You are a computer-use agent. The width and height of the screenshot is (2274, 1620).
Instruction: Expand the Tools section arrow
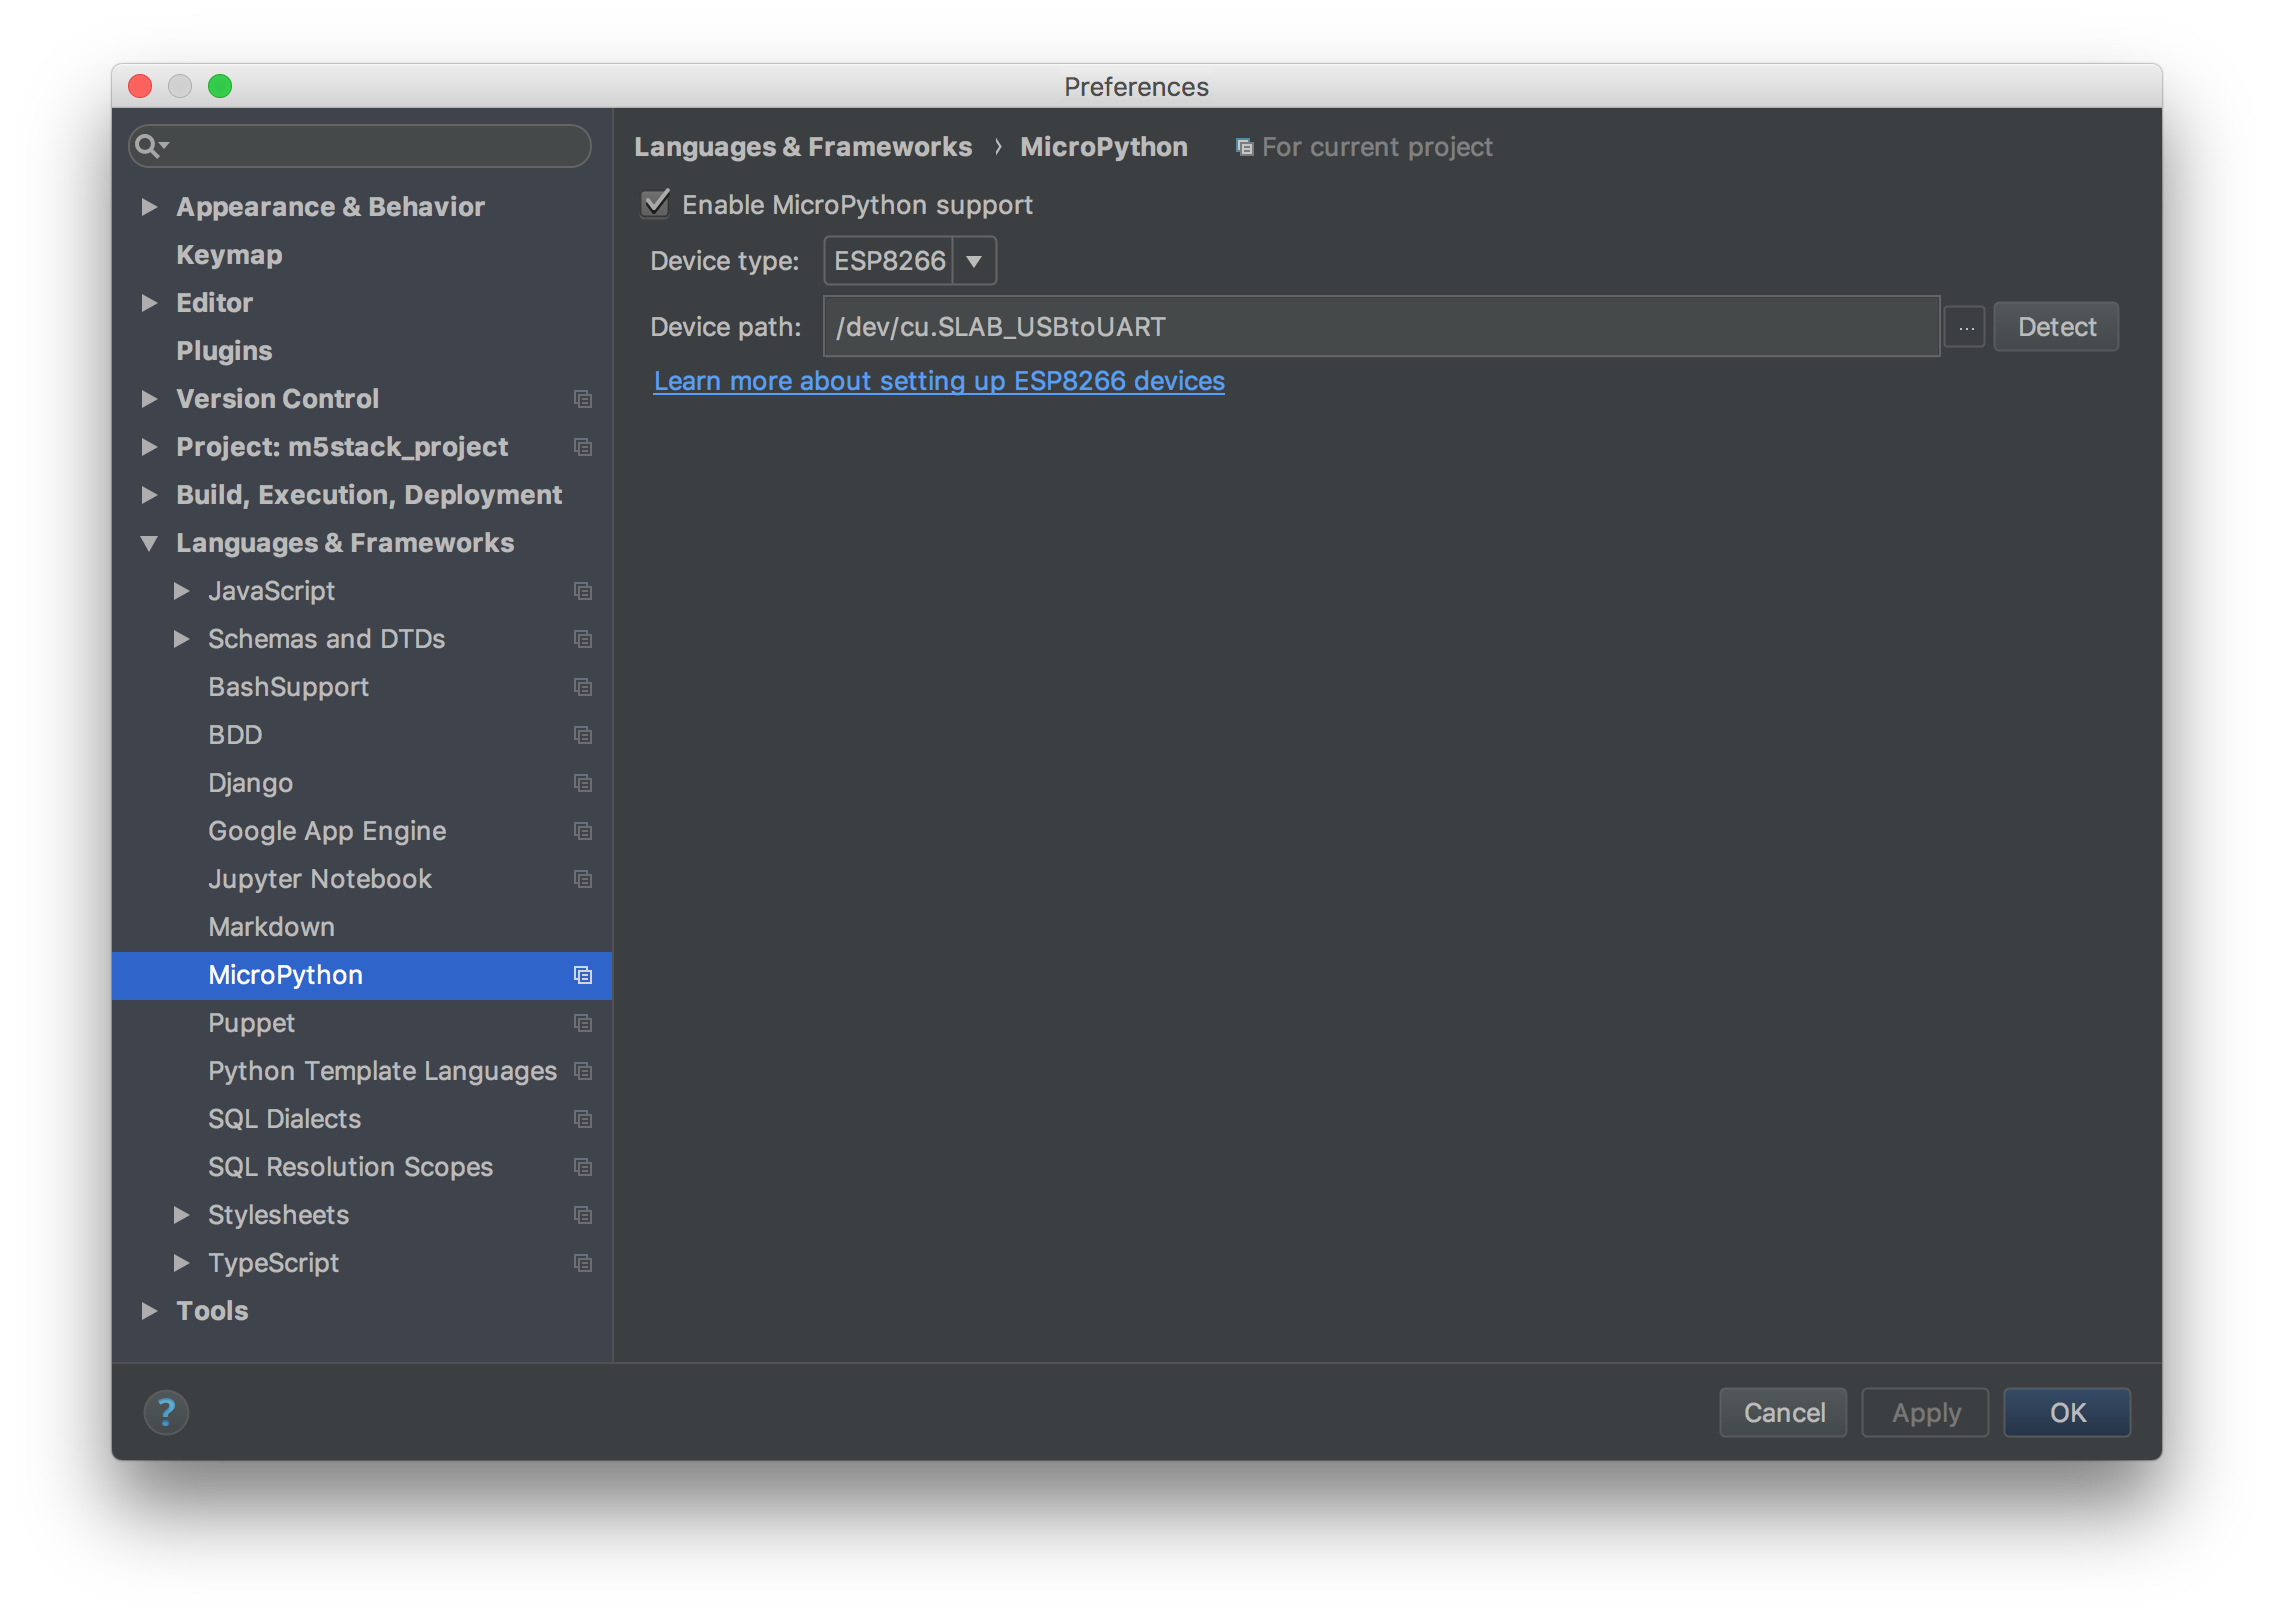point(149,1311)
